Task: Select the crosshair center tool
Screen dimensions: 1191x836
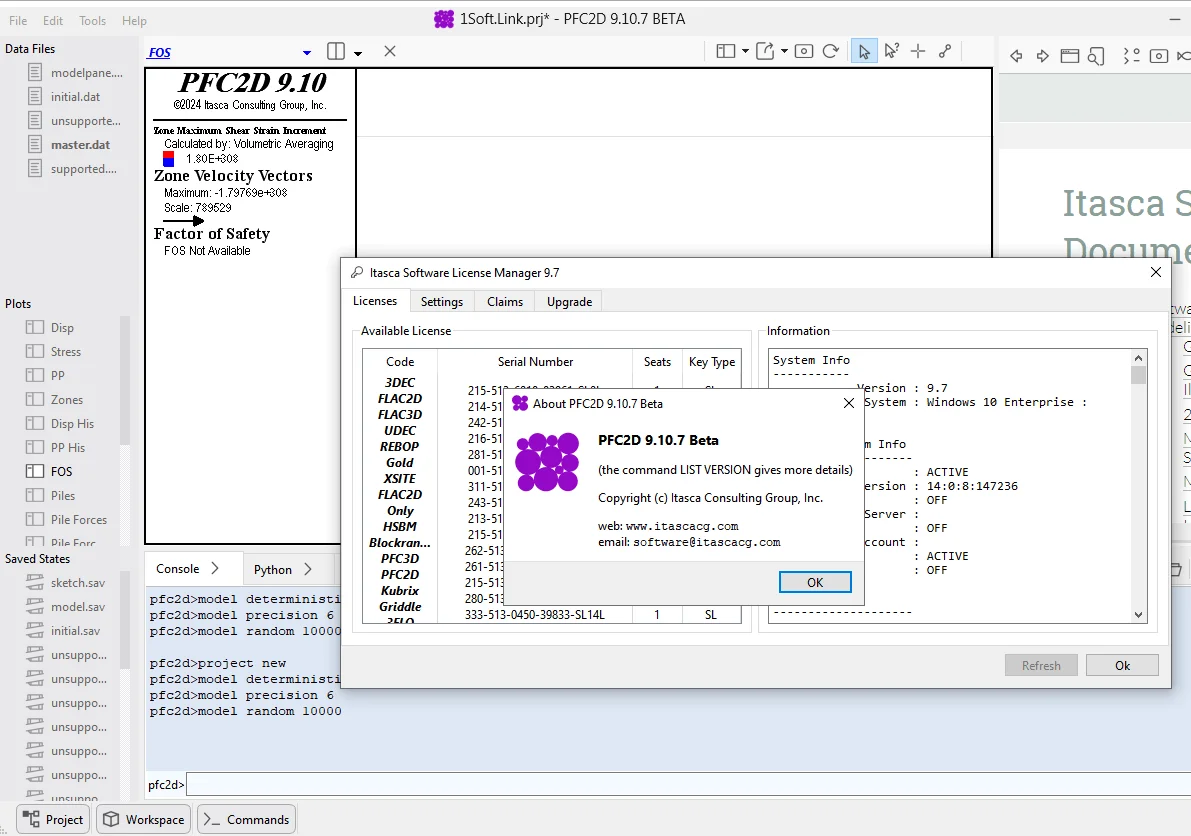Action: (918, 51)
